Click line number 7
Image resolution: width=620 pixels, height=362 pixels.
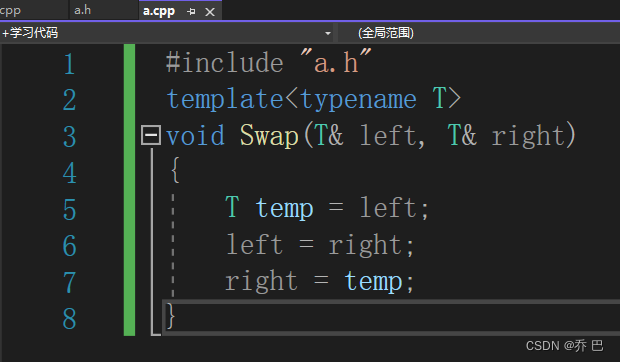[69, 283]
